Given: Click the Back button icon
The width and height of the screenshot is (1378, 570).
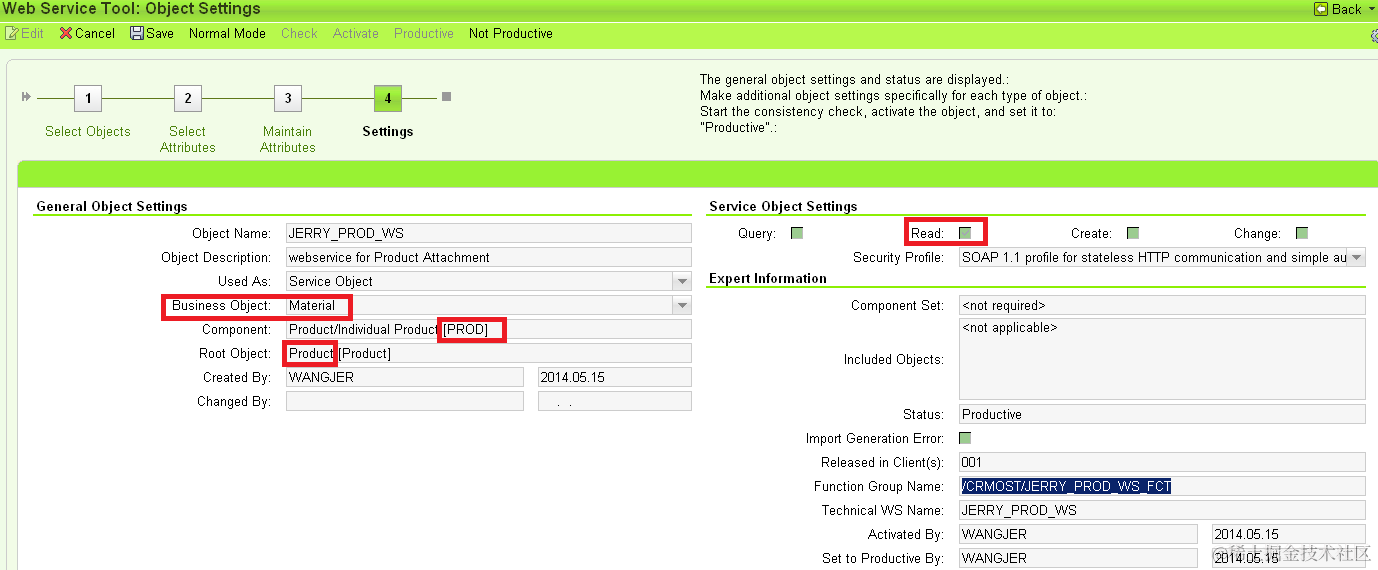Looking at the screenshot, I should [1320, 9].
